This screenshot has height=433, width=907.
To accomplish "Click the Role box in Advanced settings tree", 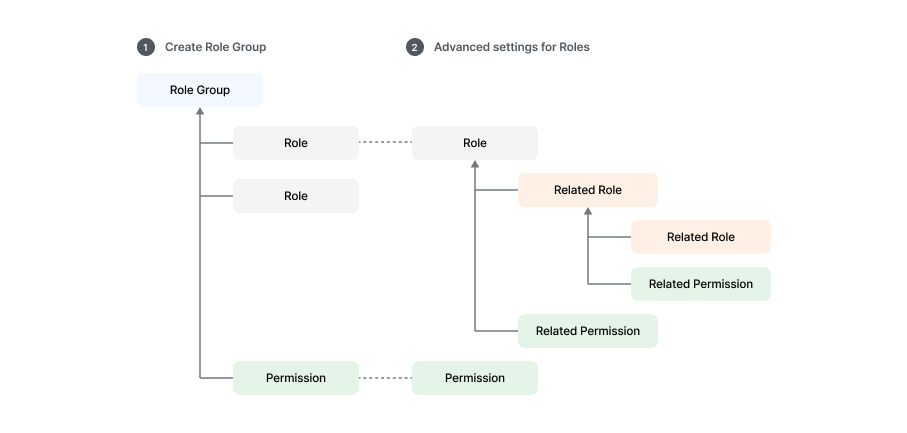I will (475, 143).
